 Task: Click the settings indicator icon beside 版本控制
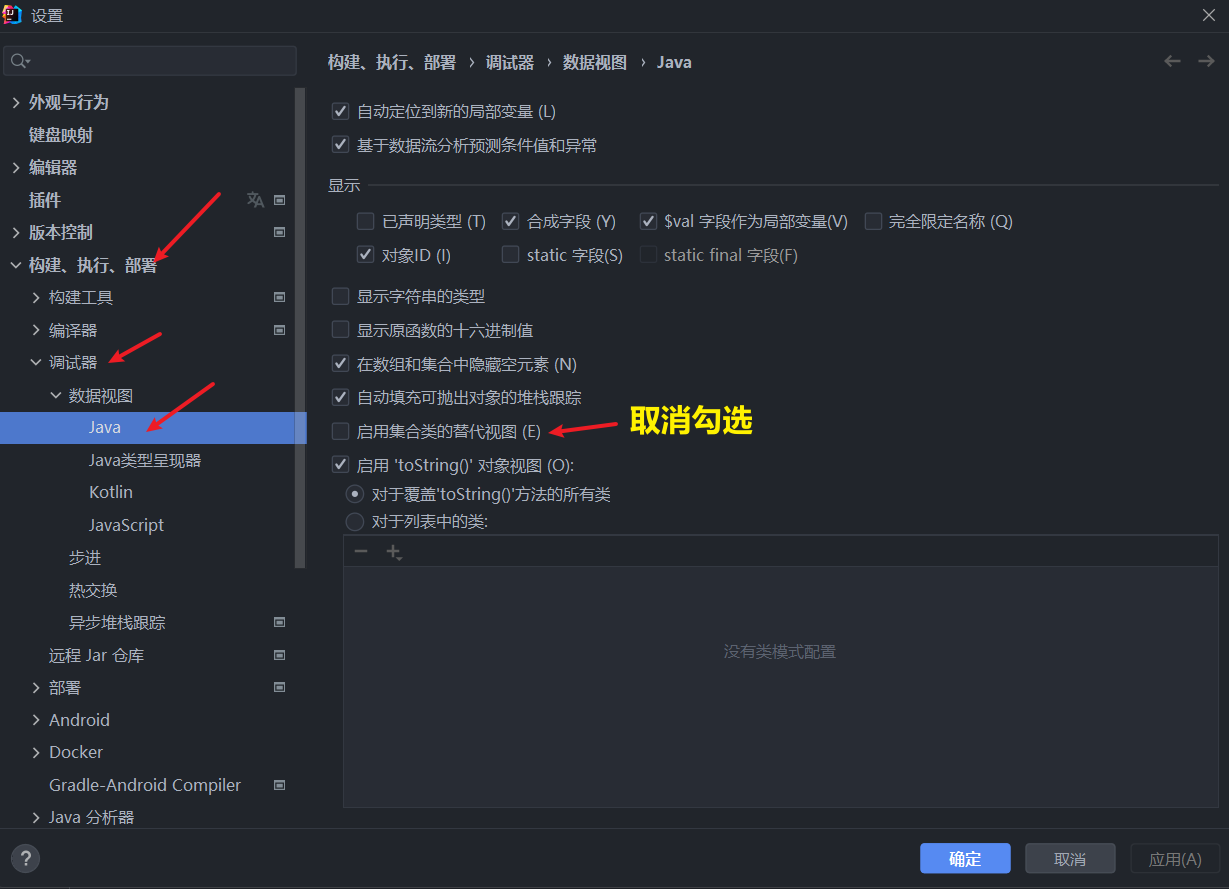[x=280, y=232]
